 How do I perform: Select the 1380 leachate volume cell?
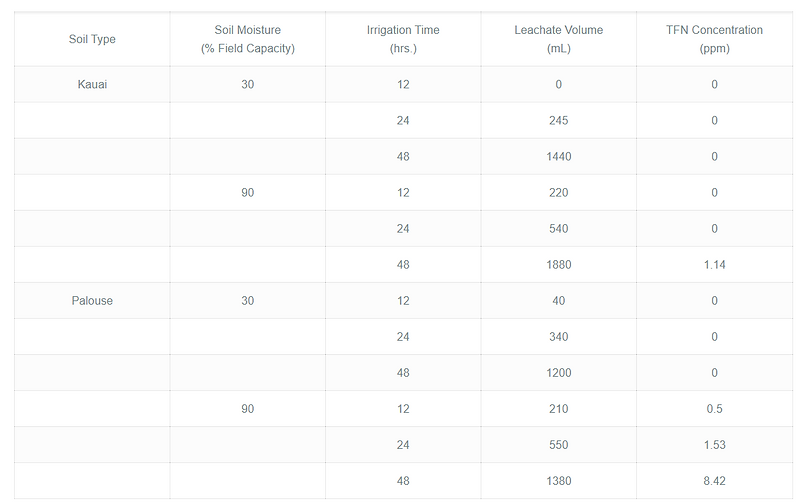558,480
